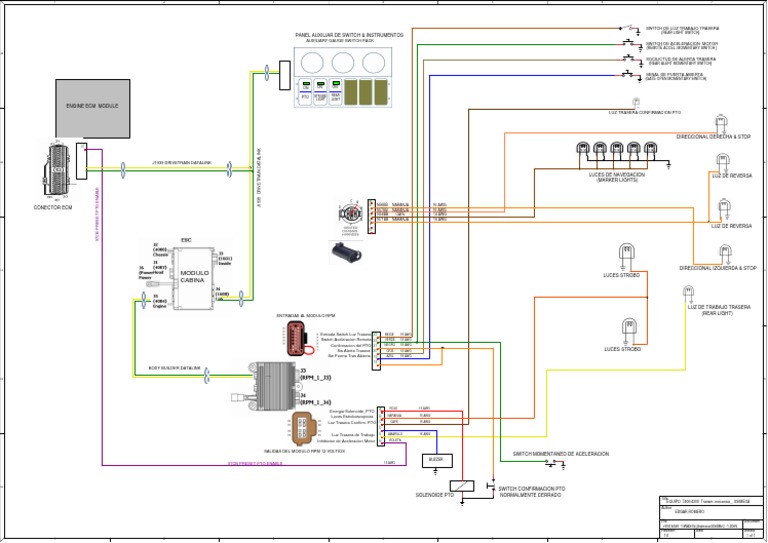This screenshot has width=768, height=543.
Task: Click the J3 (RPM_1_J3) connector label
Action: 315,375
